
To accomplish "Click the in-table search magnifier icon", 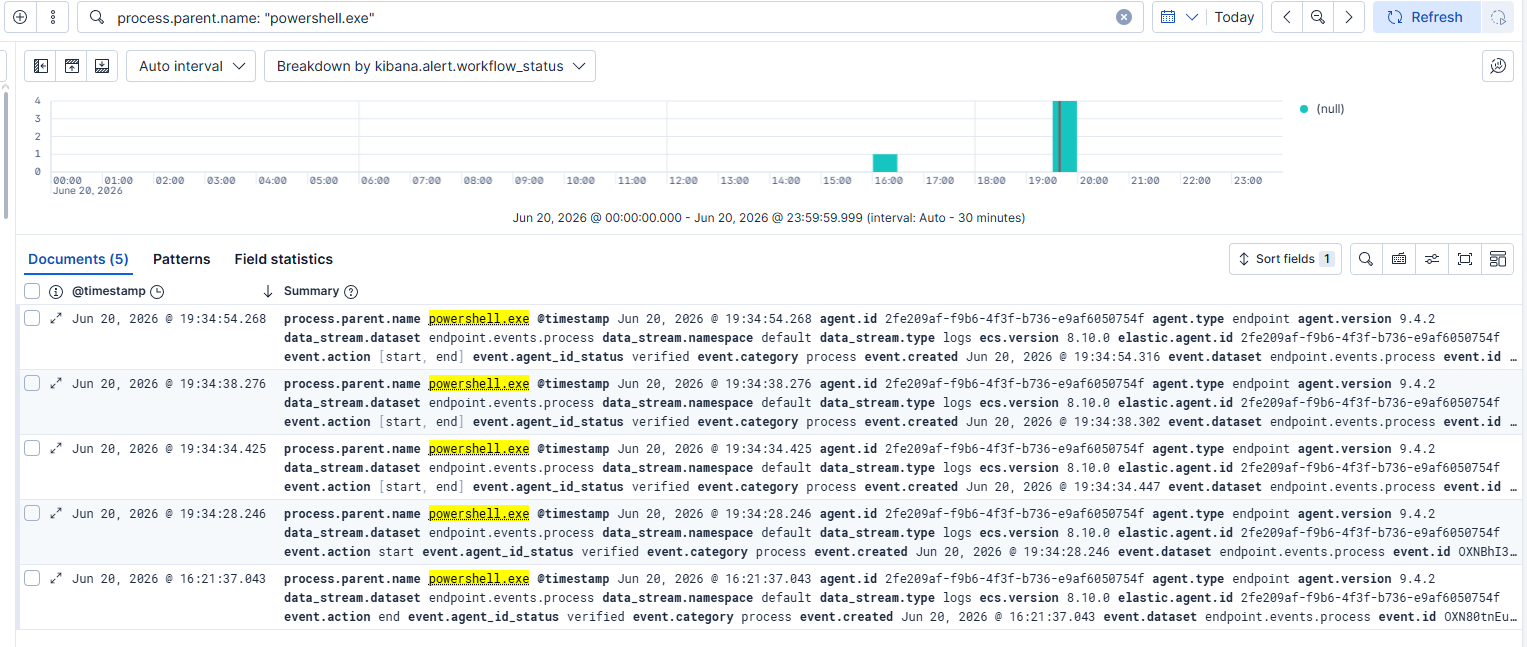I will pos(1366,259).
